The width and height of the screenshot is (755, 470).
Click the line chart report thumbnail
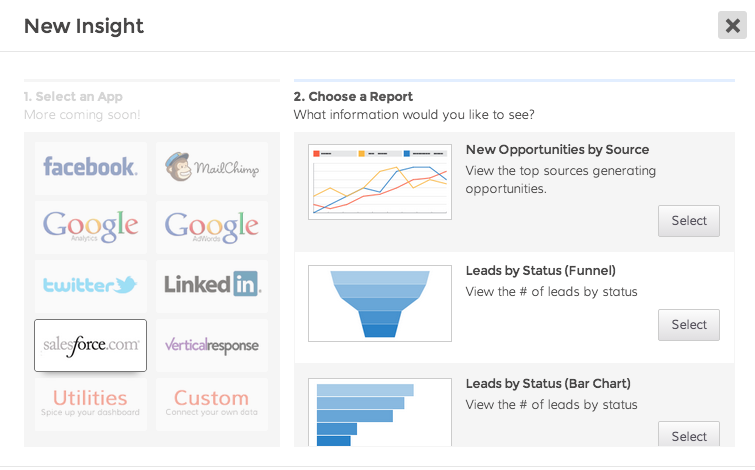[x=380, y=182]
